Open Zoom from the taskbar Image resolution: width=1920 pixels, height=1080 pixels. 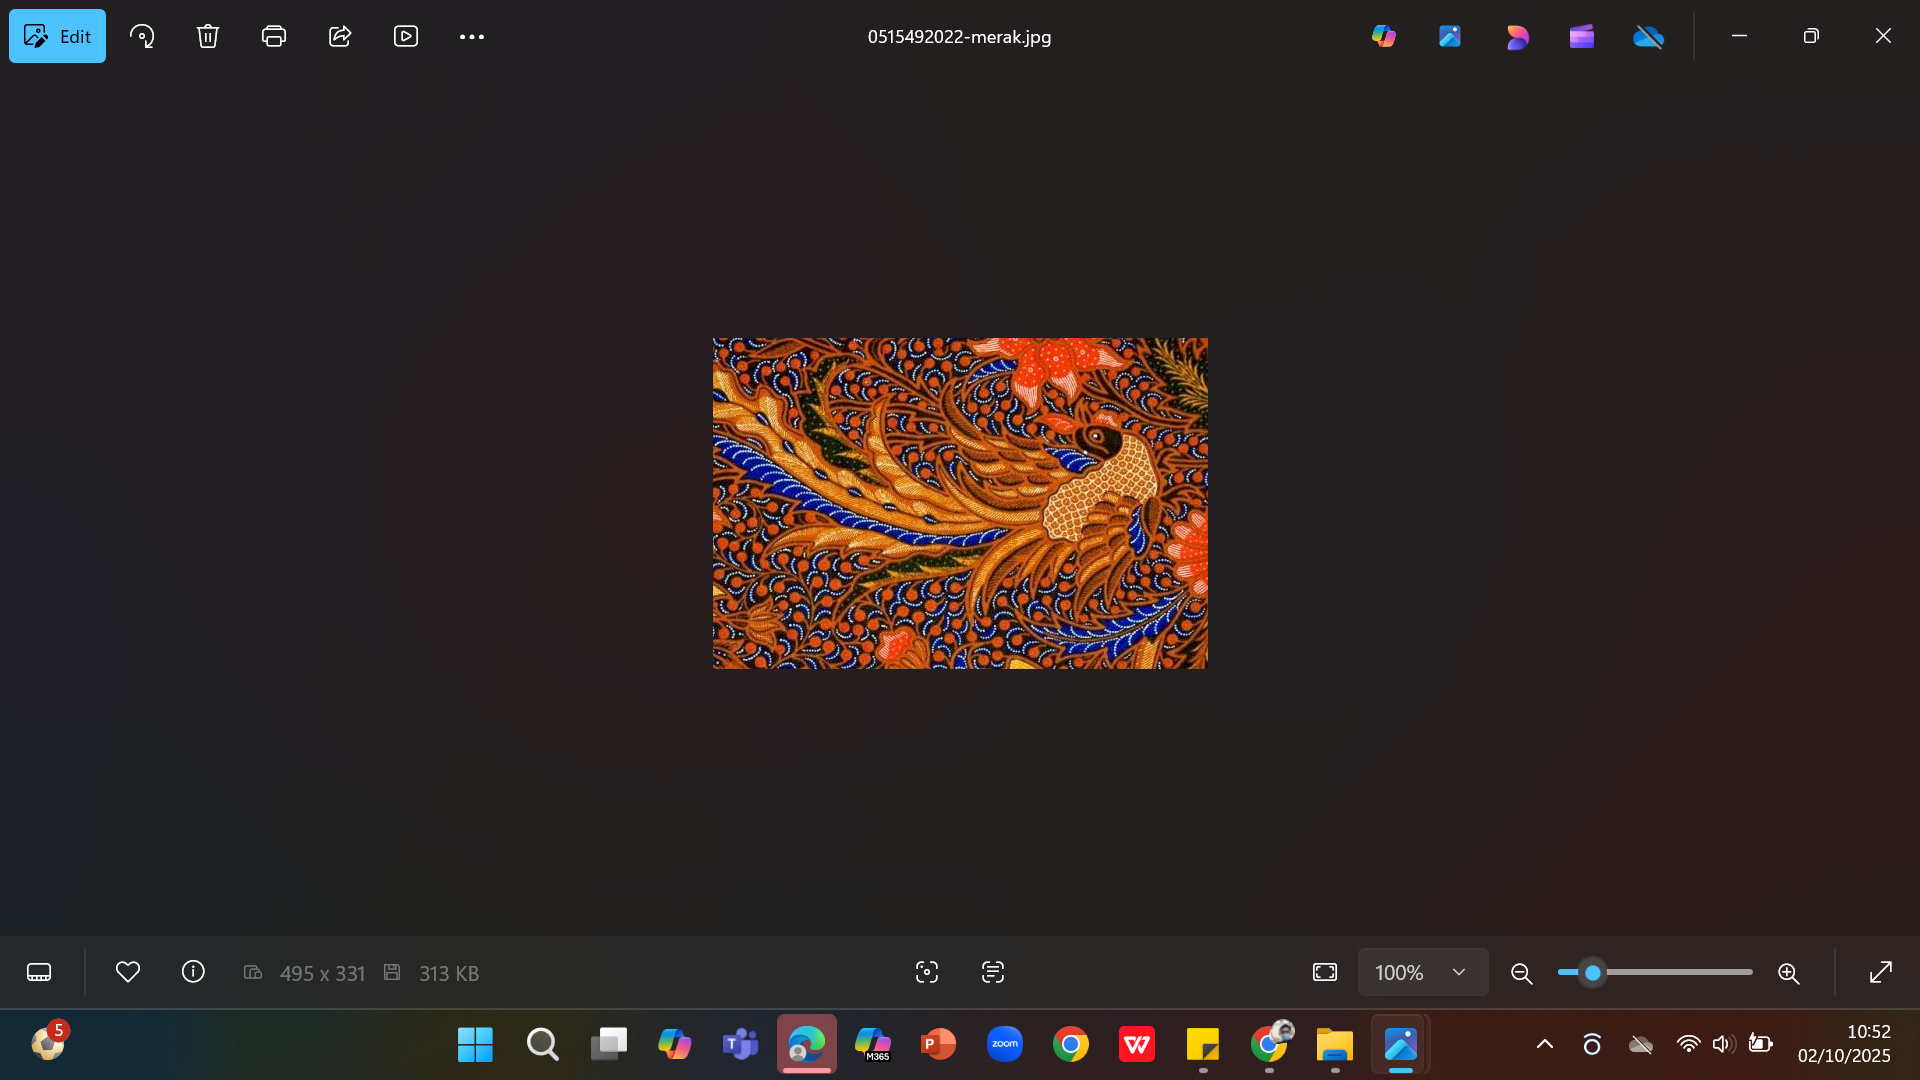tap(1004, 1045)
